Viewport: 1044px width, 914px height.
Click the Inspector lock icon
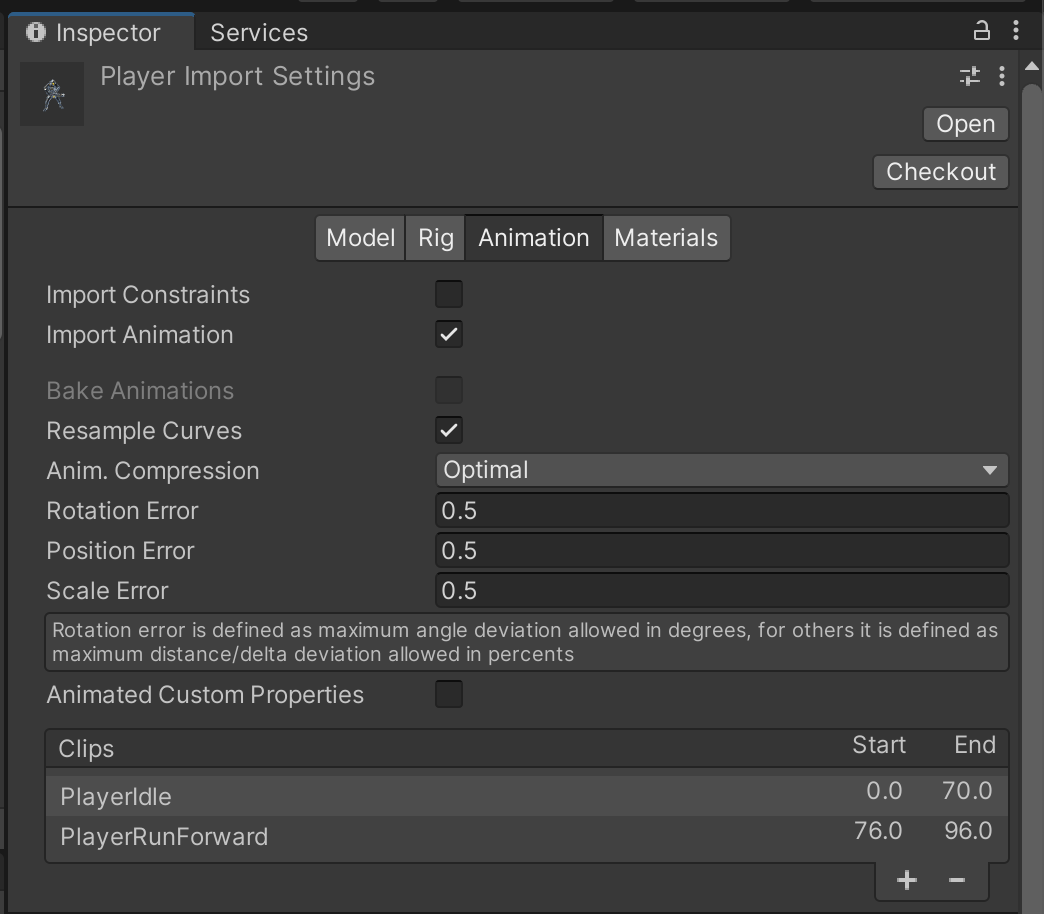pyautogui.click(x=981, y=31)
